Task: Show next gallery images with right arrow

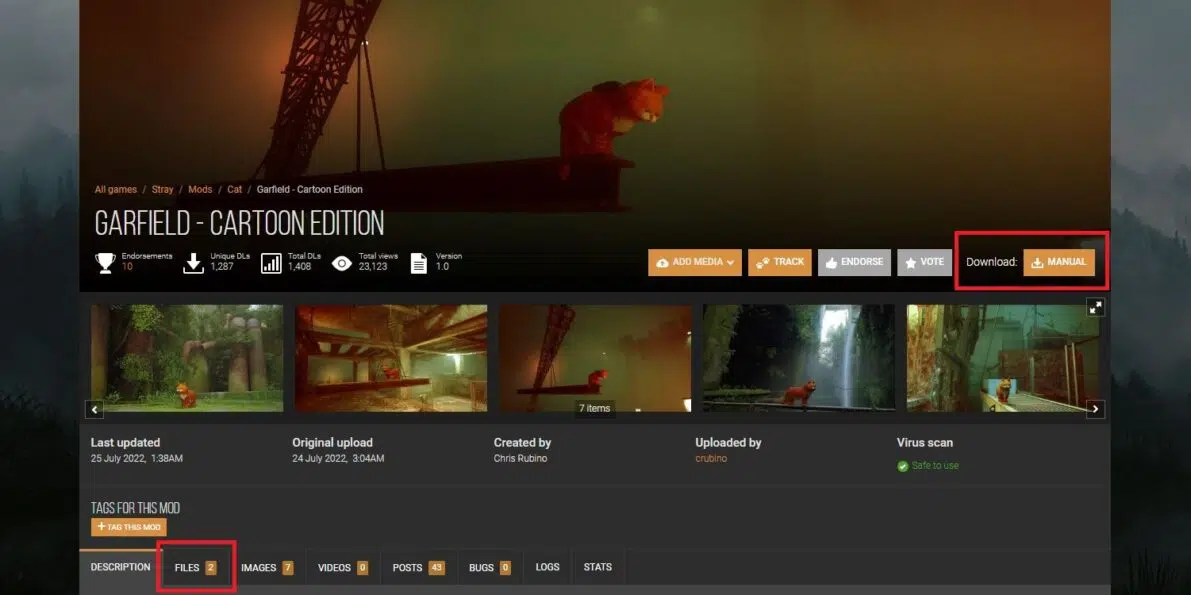Action: [x=1095, y=409]
